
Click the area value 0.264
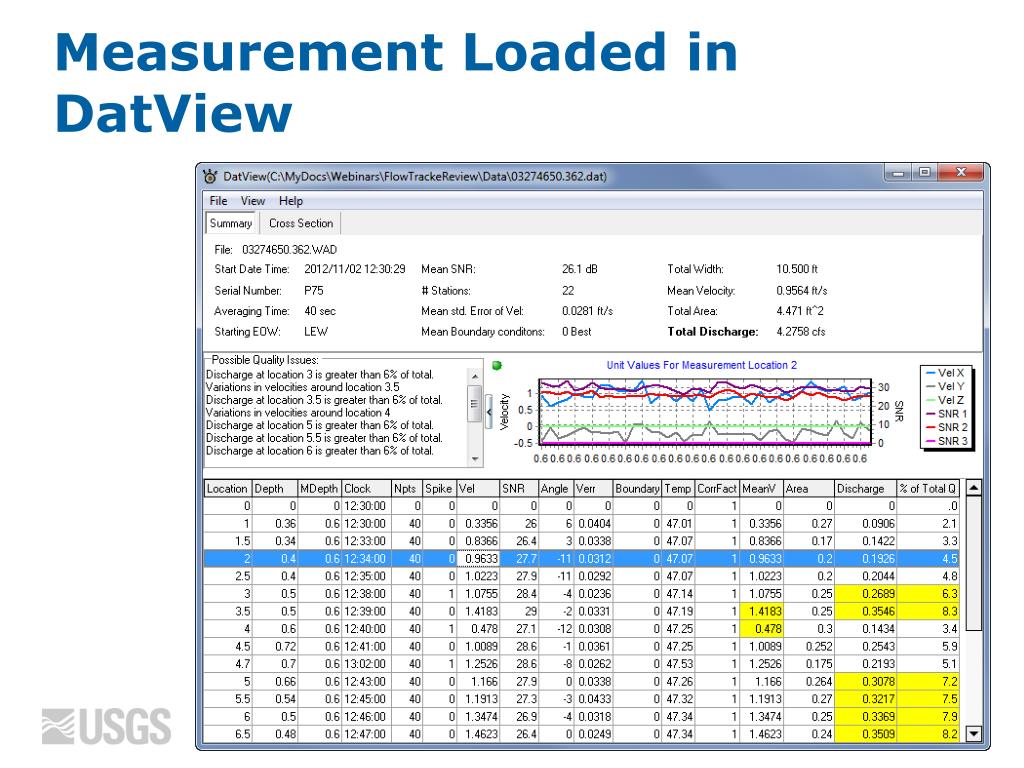point(808,682)
